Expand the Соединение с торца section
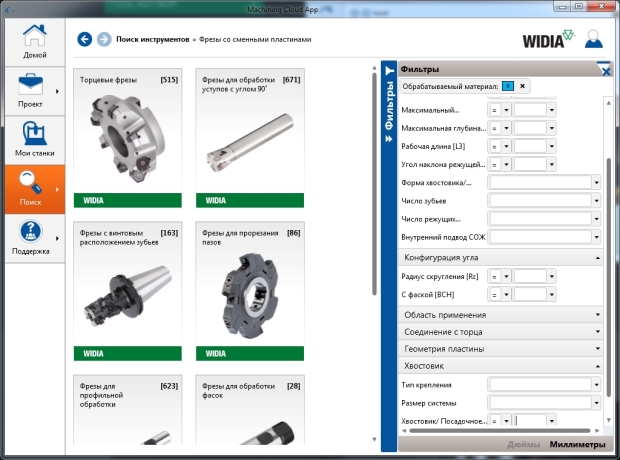620x460 pixels. point(501,332)
